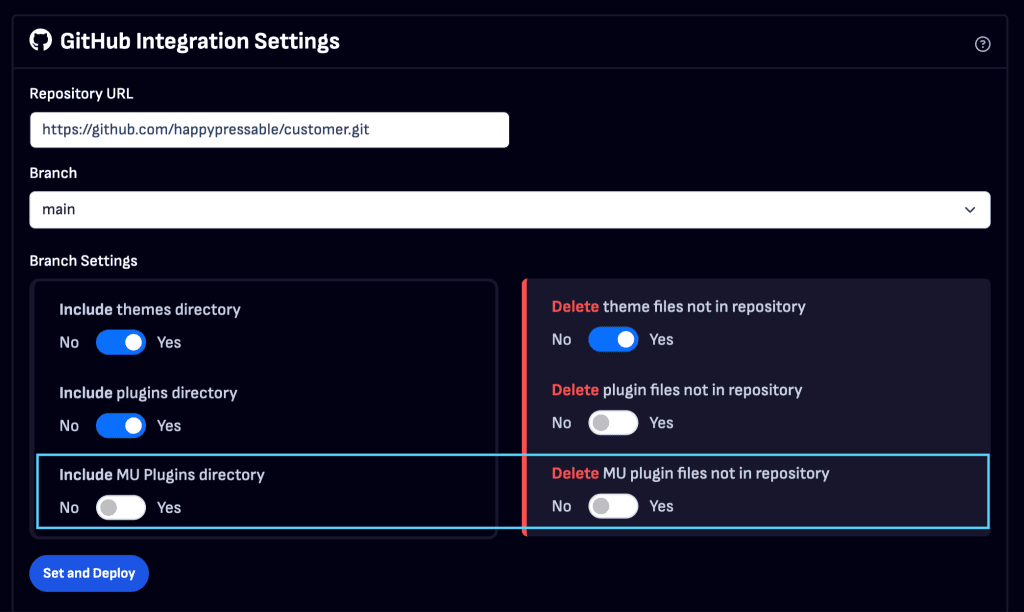Open the Branch selection dropdown
Image resolution: width=1024 pixels, height=612 pixels.
tap(510, 209)
